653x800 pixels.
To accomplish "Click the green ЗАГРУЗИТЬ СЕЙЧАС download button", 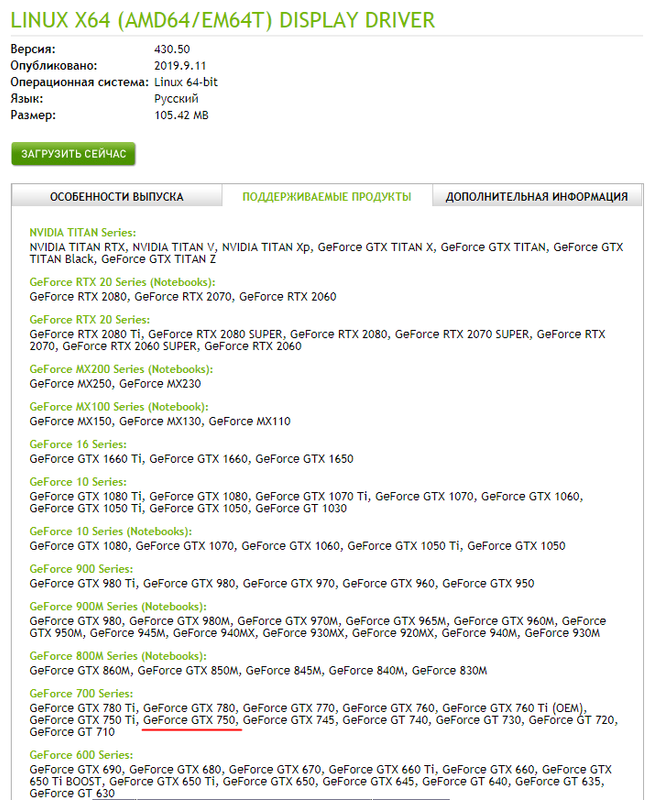I will point(73,154).
